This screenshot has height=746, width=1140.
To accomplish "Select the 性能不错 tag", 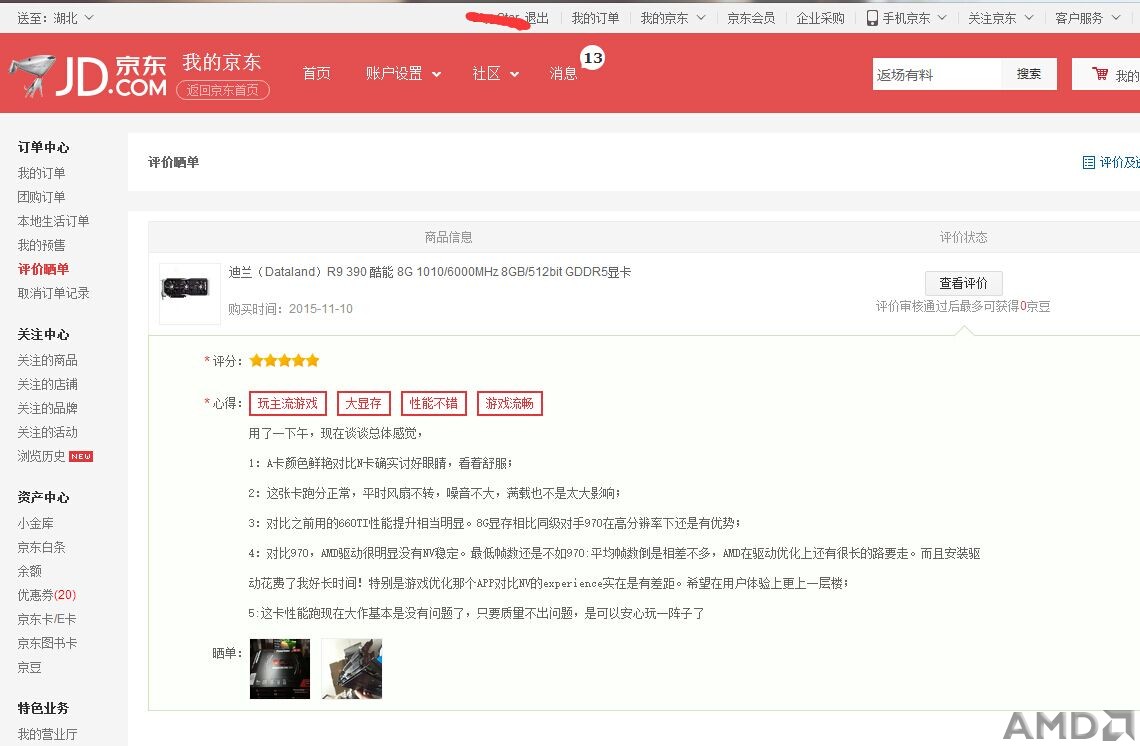I will click(x=433, y=404).
